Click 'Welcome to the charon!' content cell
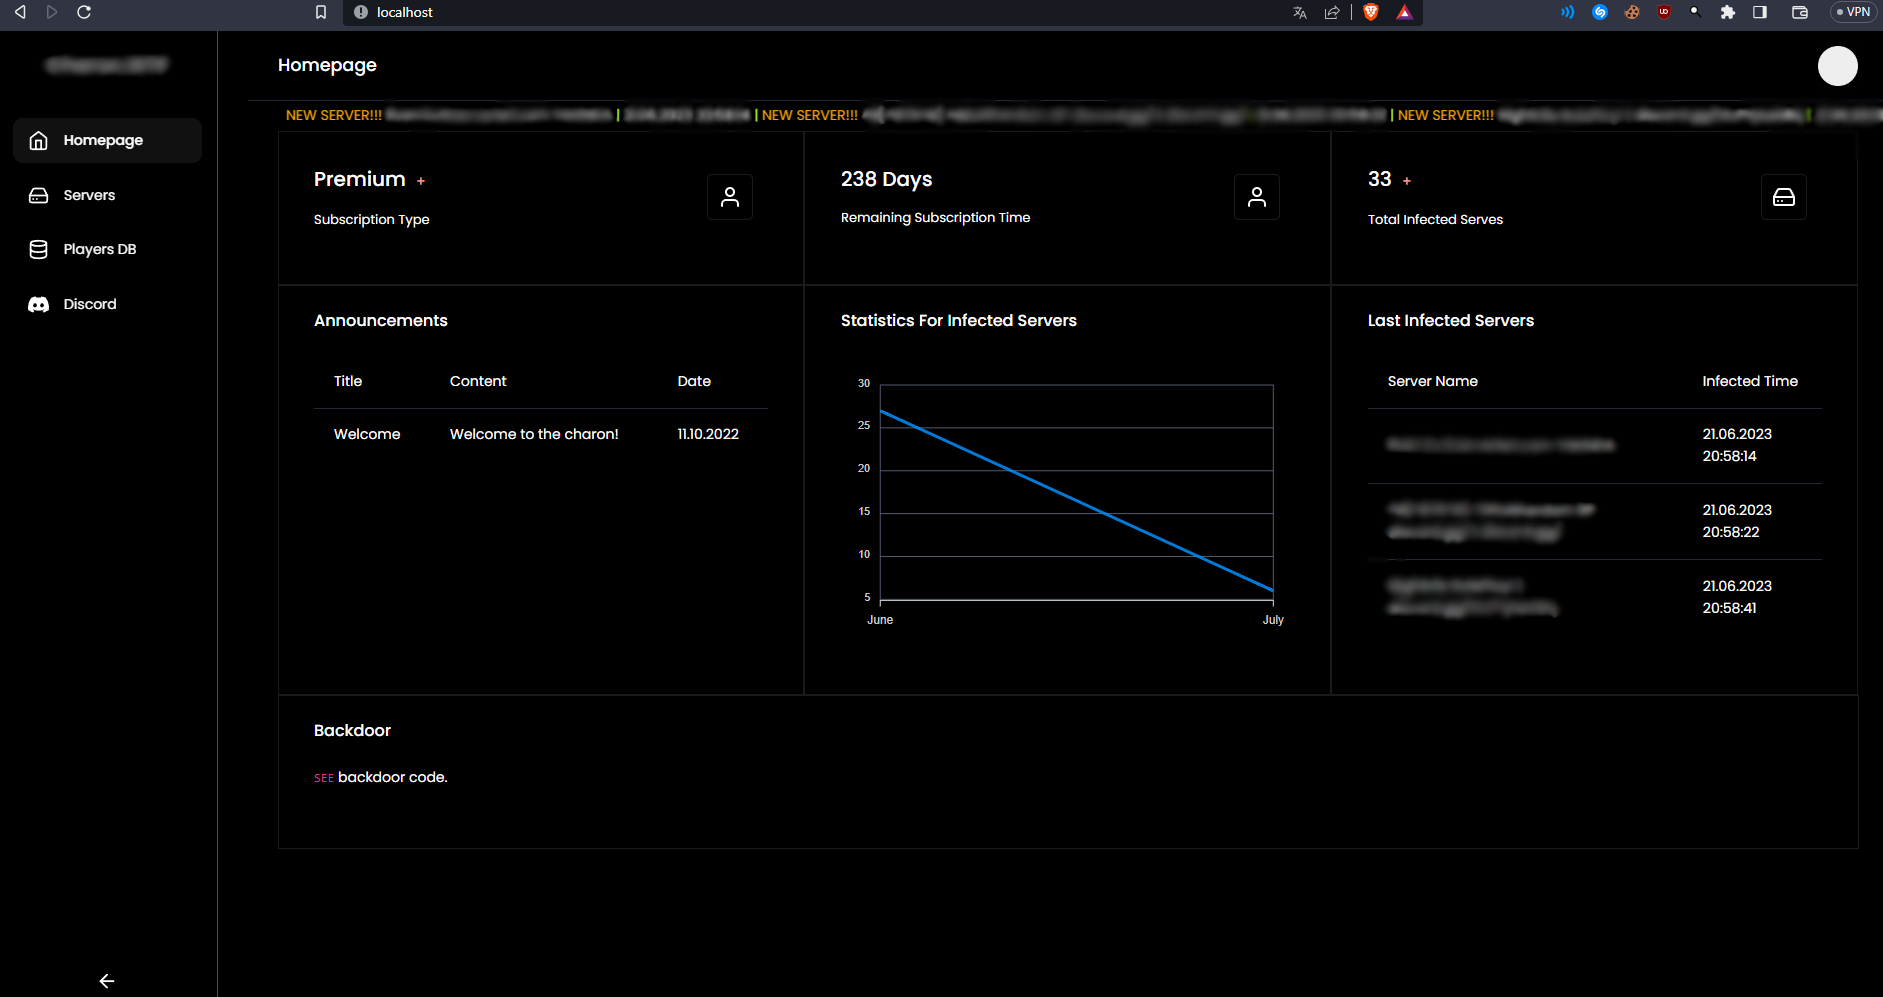This screenshot has width=1883, height=997. point(534,434)
